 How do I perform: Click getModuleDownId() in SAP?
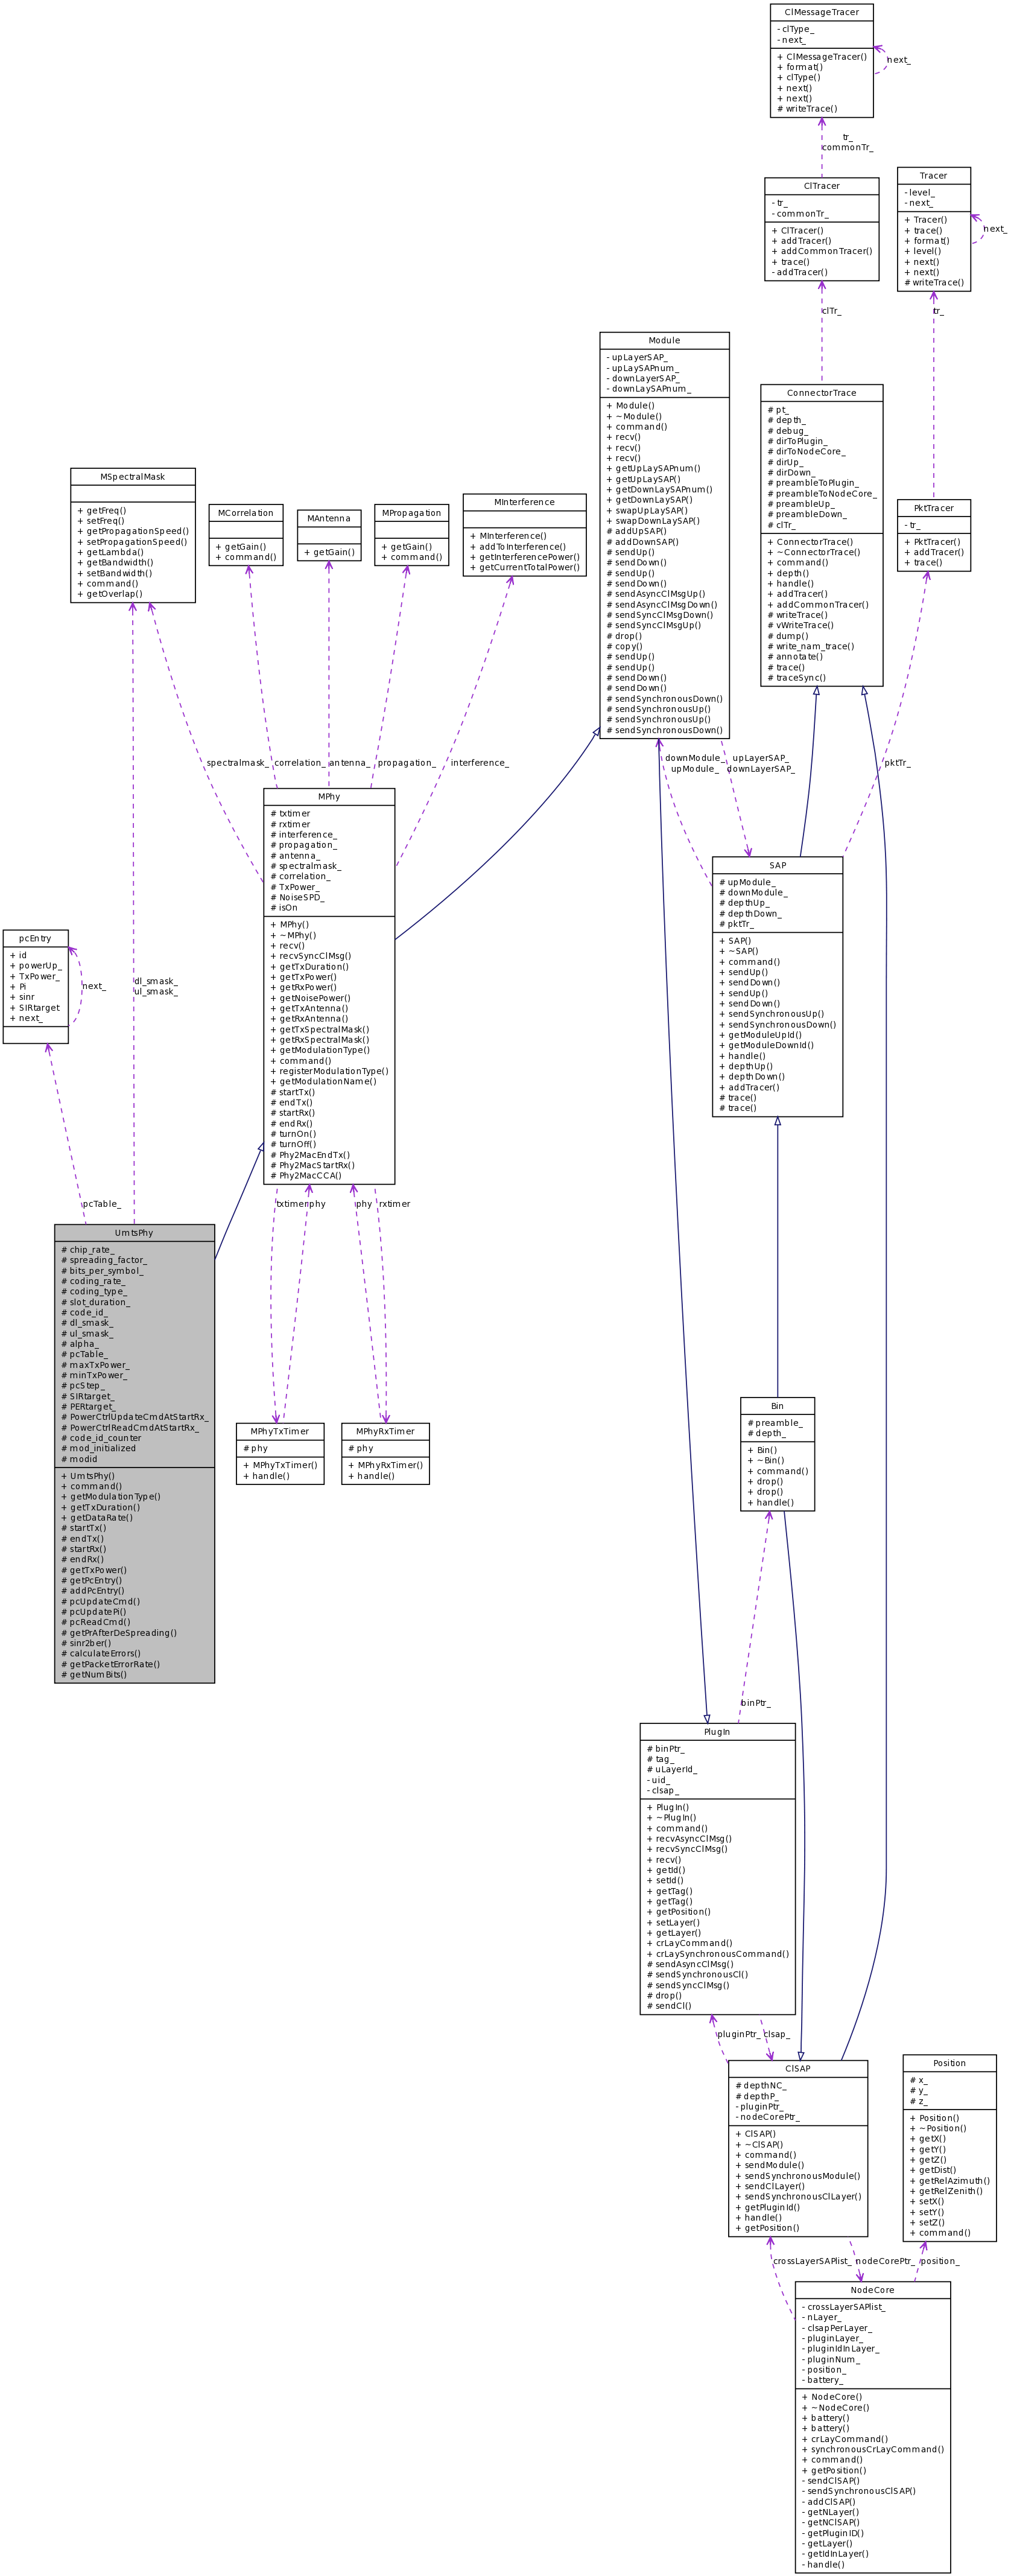coord(766,1045)
